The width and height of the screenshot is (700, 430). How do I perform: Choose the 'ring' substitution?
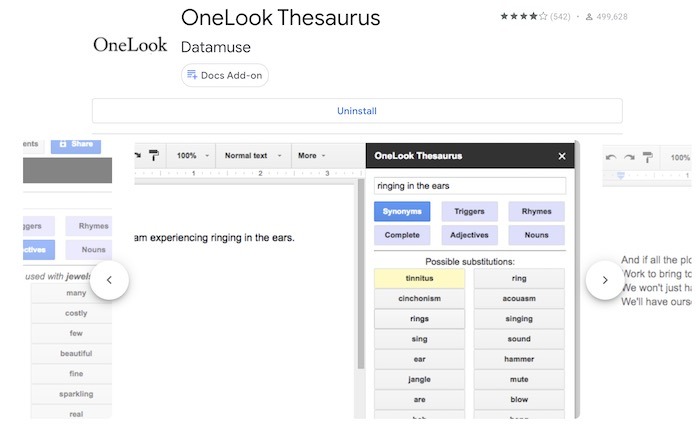(519, 278)
